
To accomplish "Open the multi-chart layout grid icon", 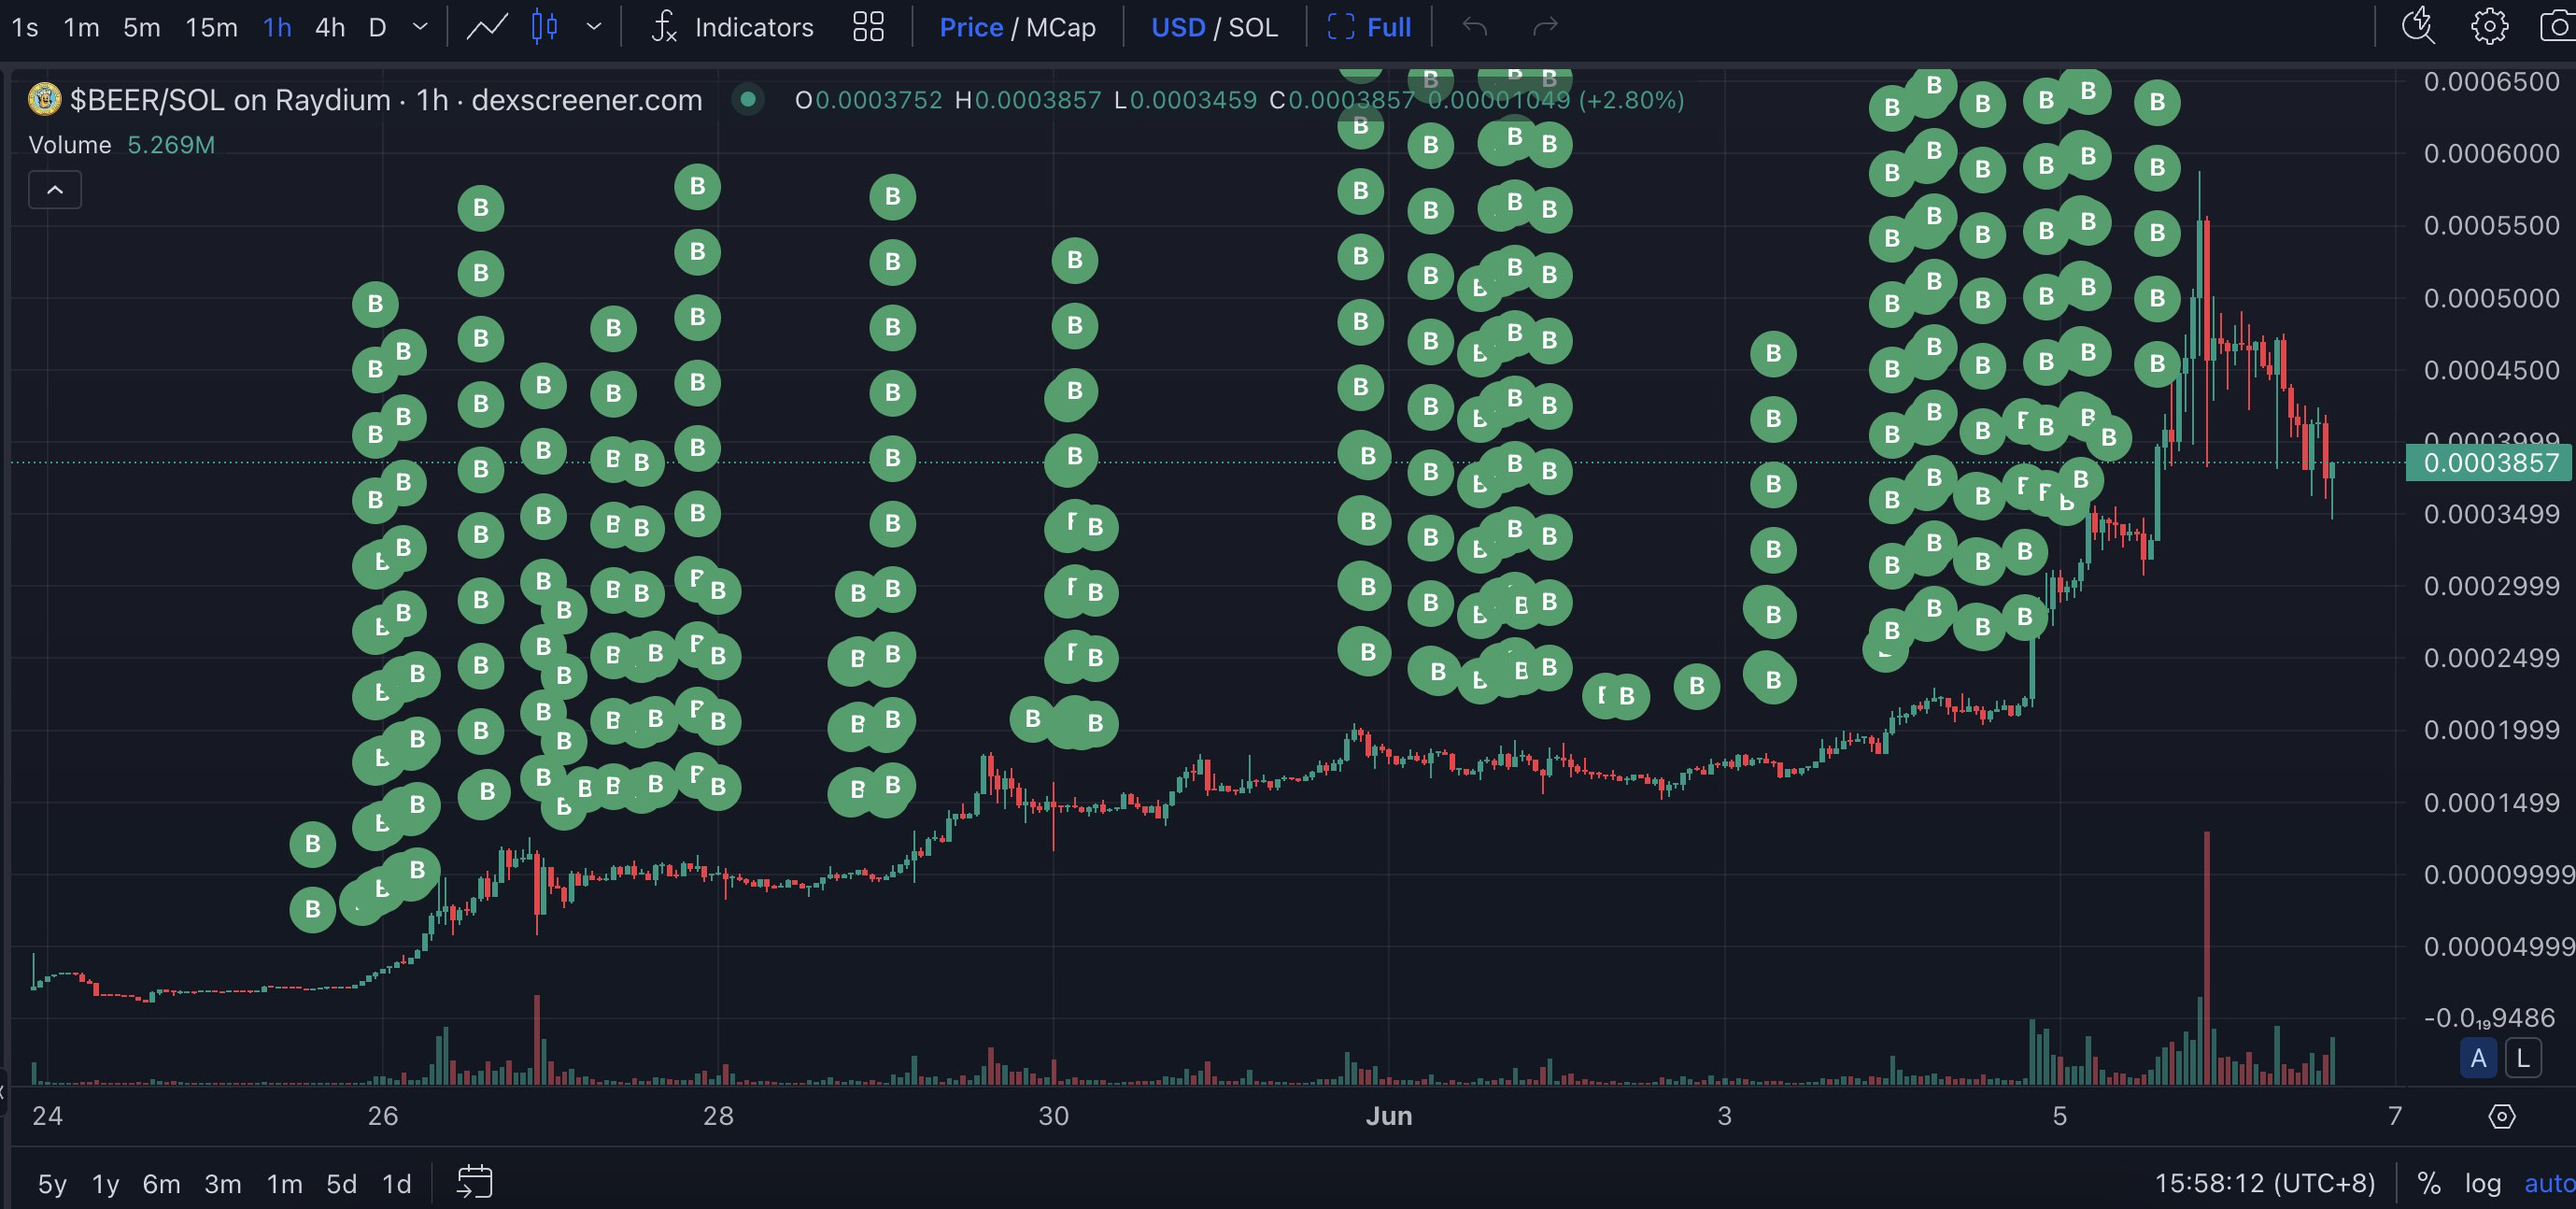I will [x=868, y=27].
